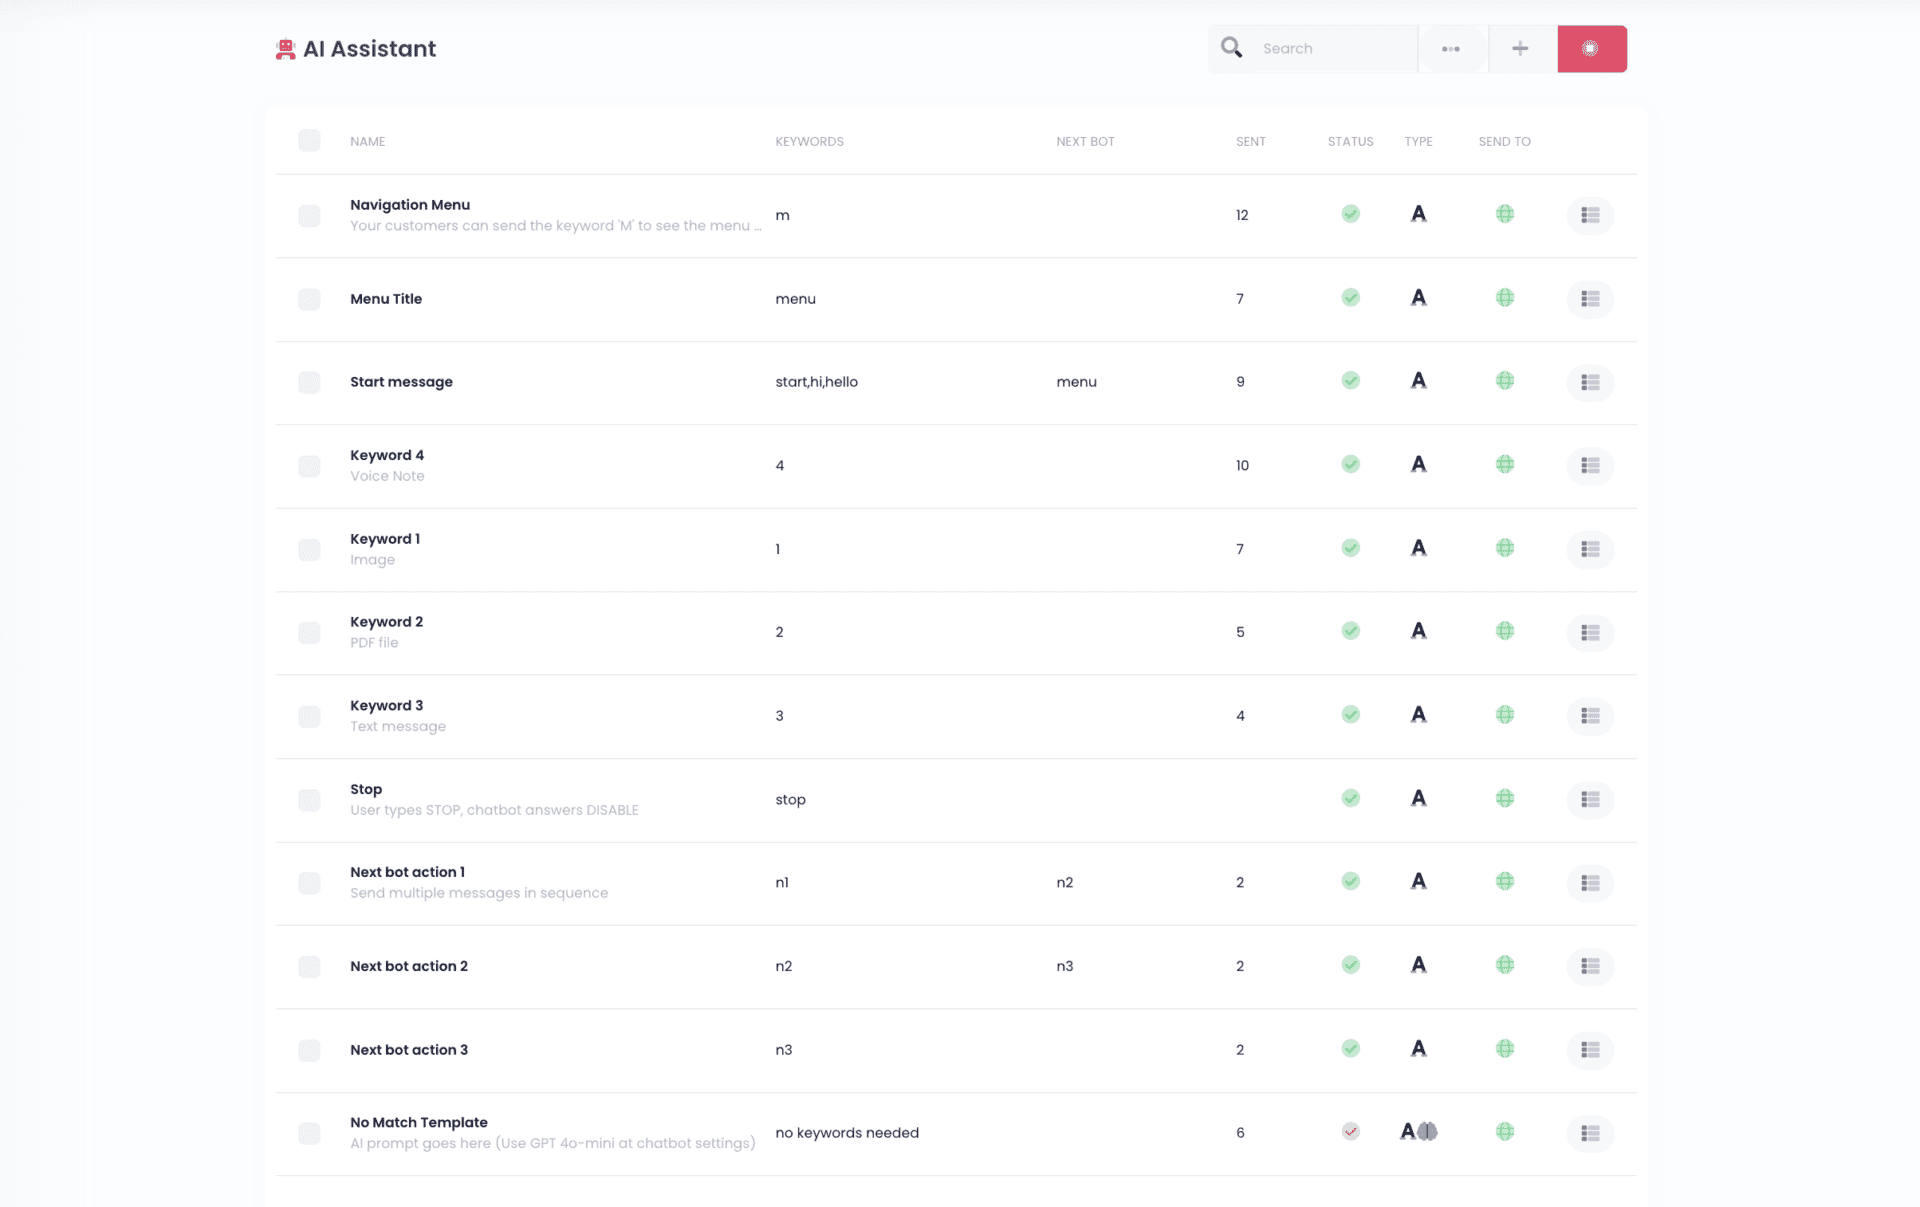Click send-to globe icon for Start message
Screen dimensions: 1920x1207
coord(1504,380)
